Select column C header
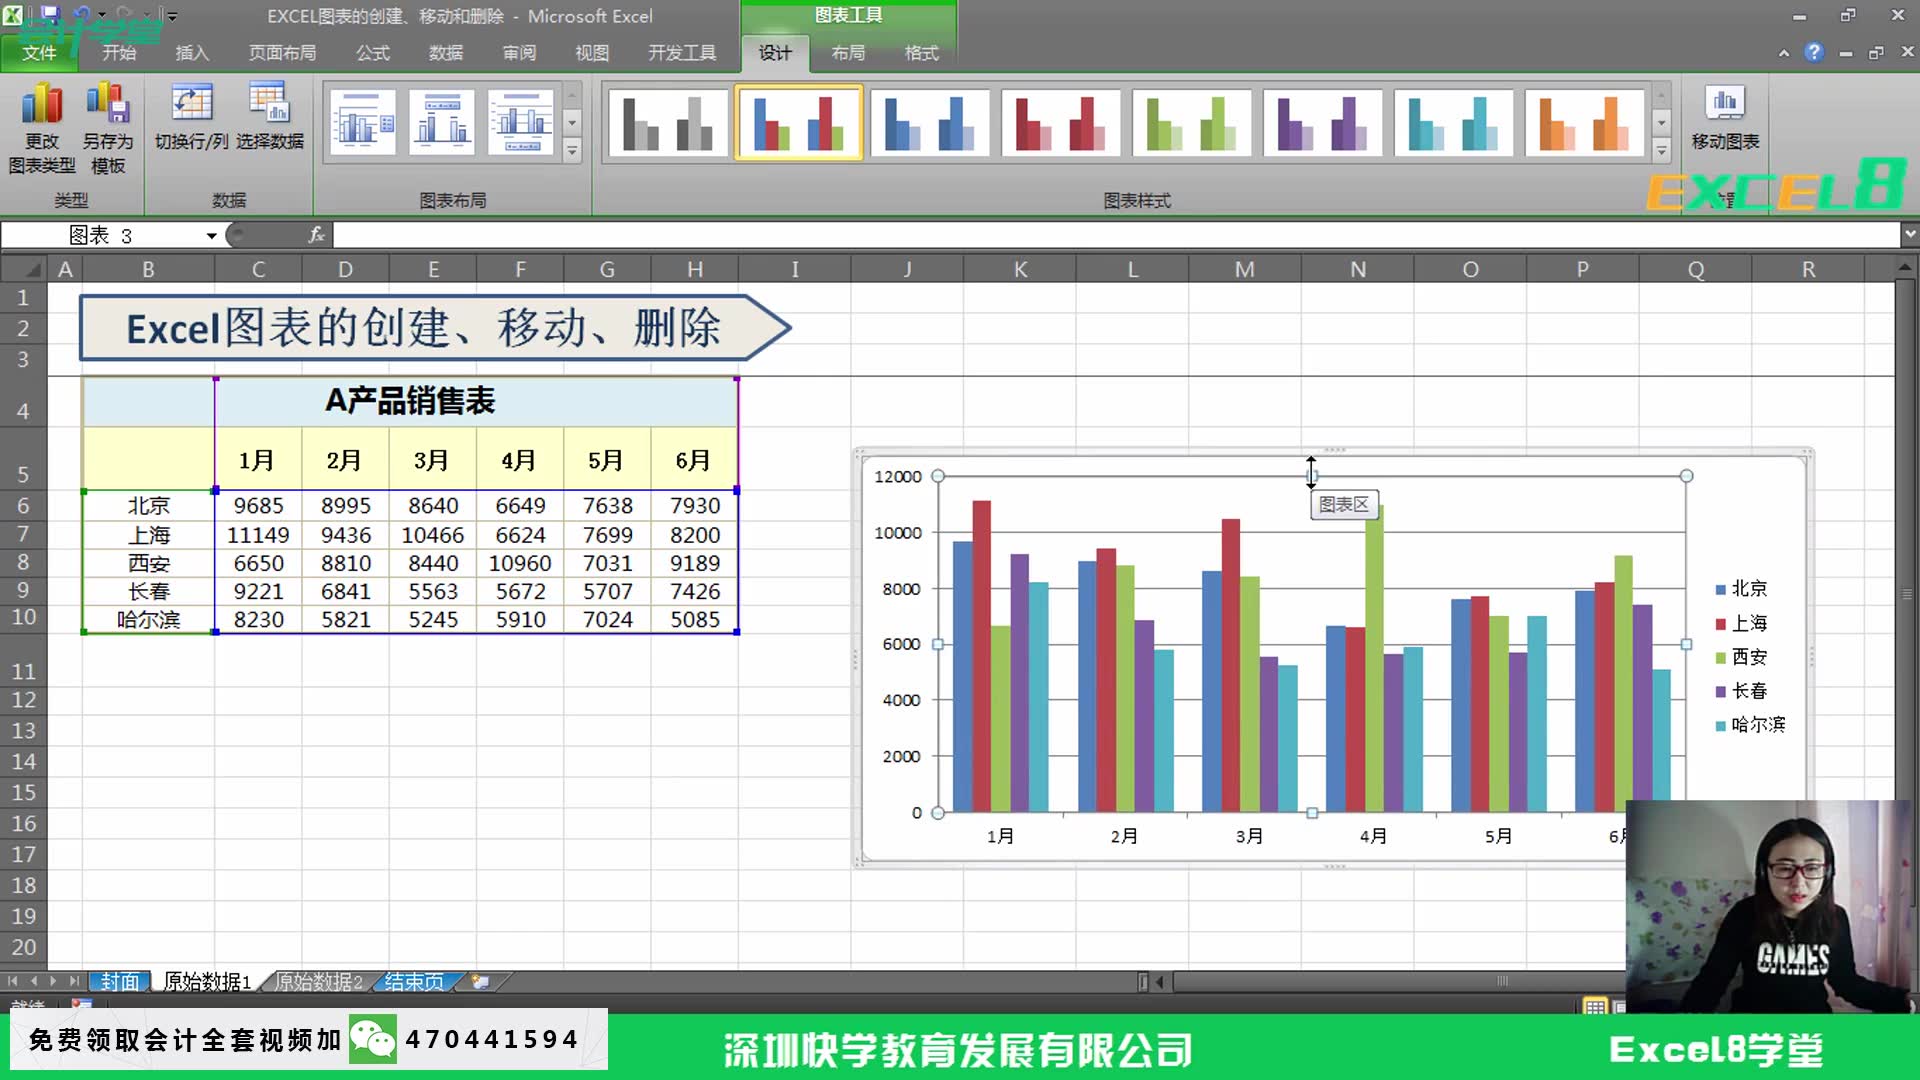 [258, 269]
